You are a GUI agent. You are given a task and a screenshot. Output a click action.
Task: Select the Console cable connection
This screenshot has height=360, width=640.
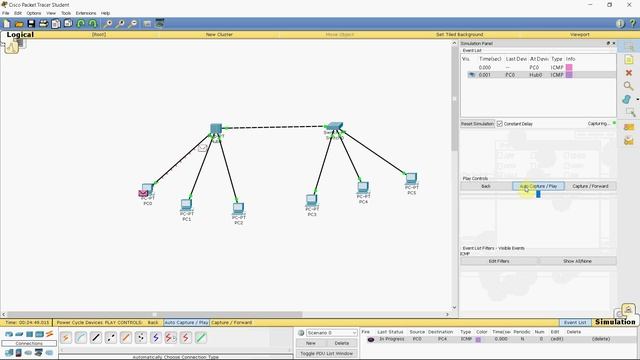(81, 338)
